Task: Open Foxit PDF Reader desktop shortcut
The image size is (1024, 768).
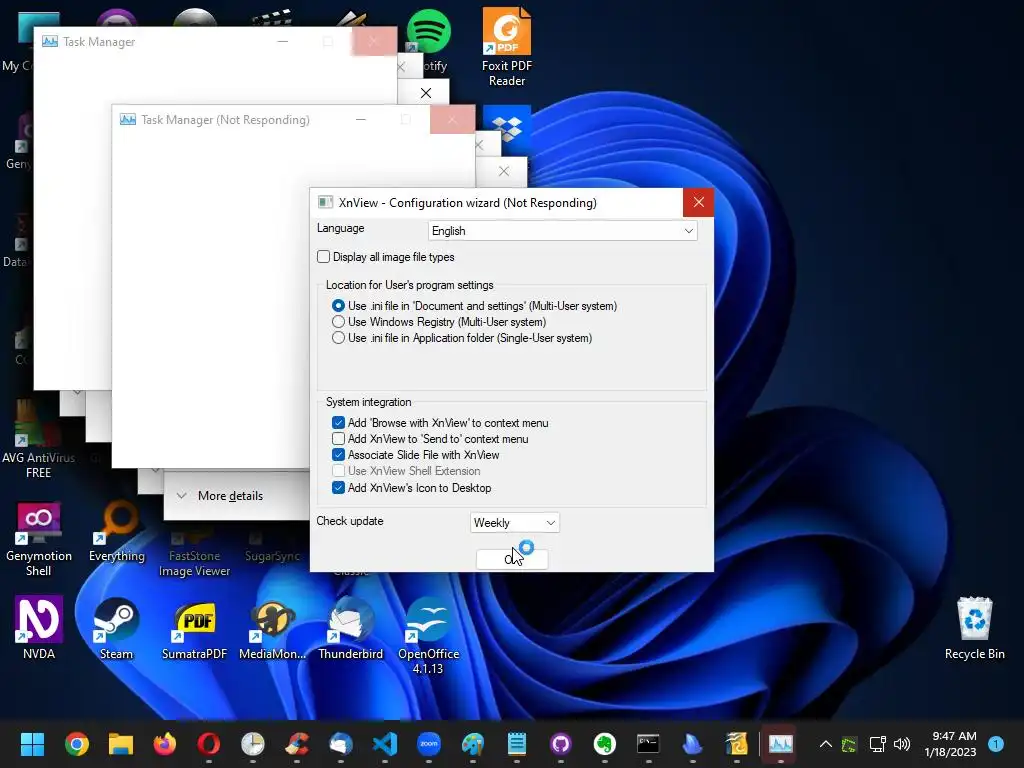Action: tap(507, 47)
